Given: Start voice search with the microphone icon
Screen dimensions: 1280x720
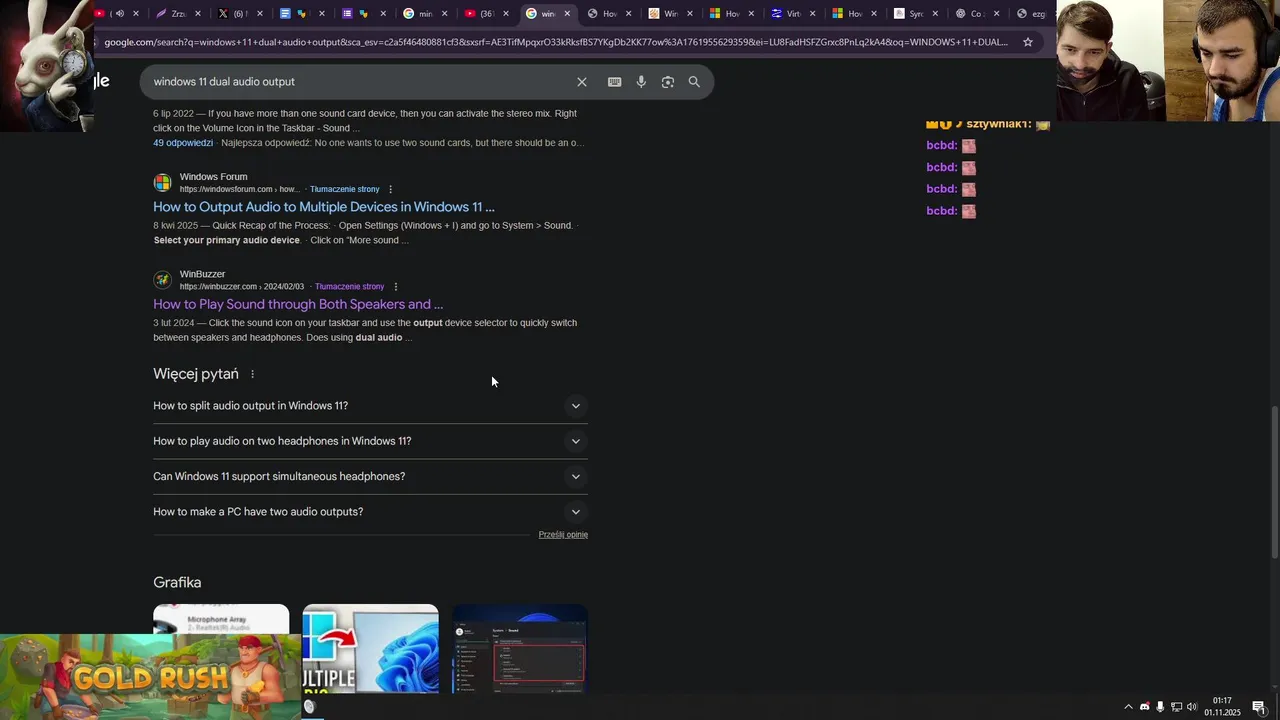Looking at the screenshot, I should pyautogui.click(x=641, y=82).
